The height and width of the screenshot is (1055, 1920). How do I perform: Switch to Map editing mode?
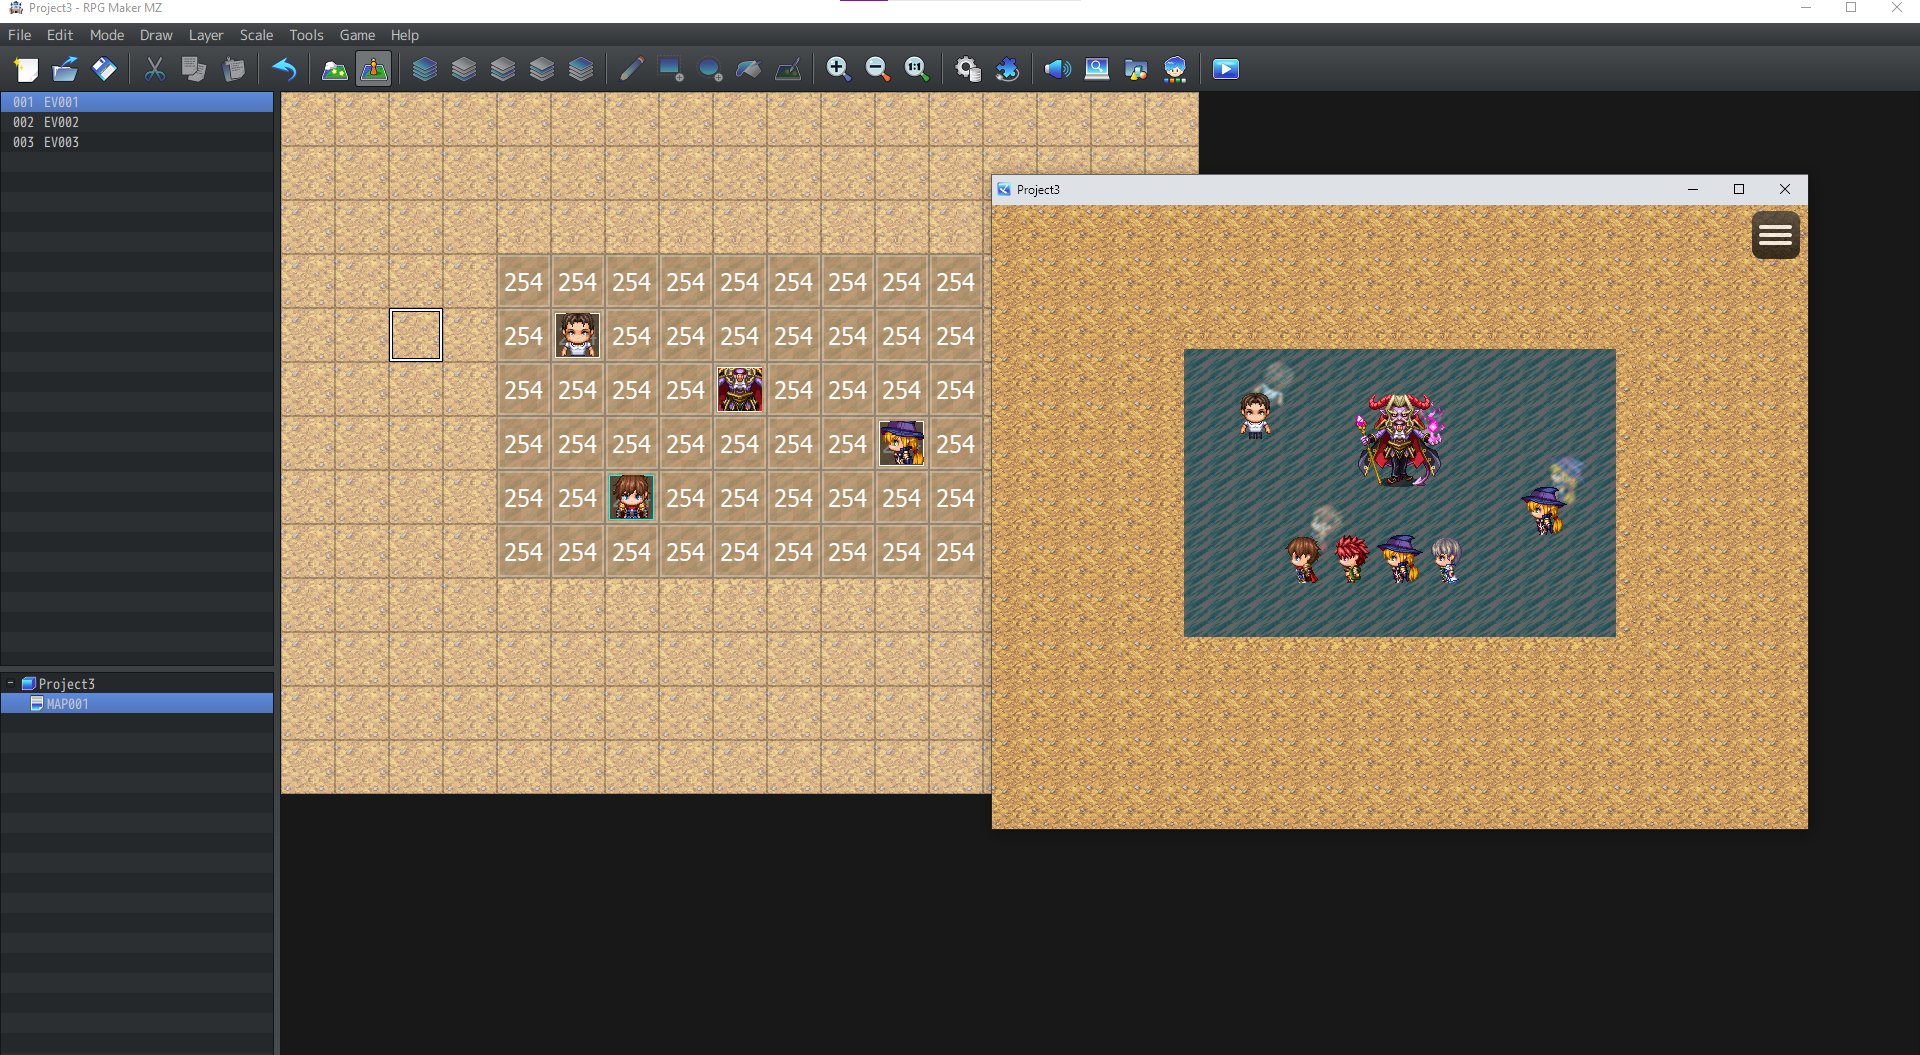point(334,69)
